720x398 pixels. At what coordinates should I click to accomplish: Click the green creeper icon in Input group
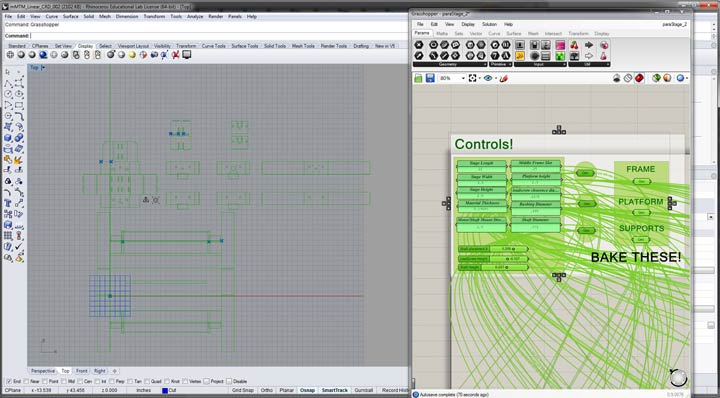coord(560,56)
